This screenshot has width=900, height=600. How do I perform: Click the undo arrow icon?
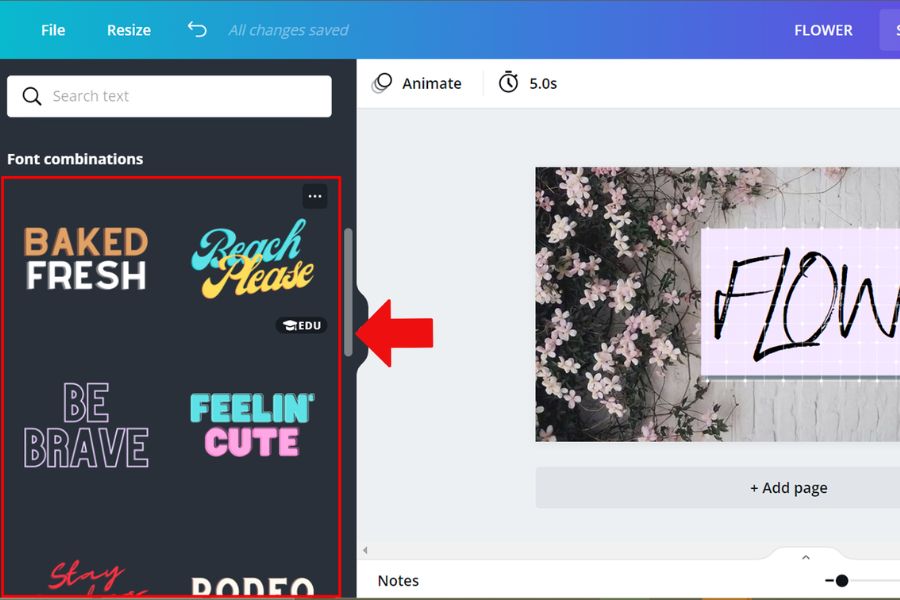pos(197,29)
